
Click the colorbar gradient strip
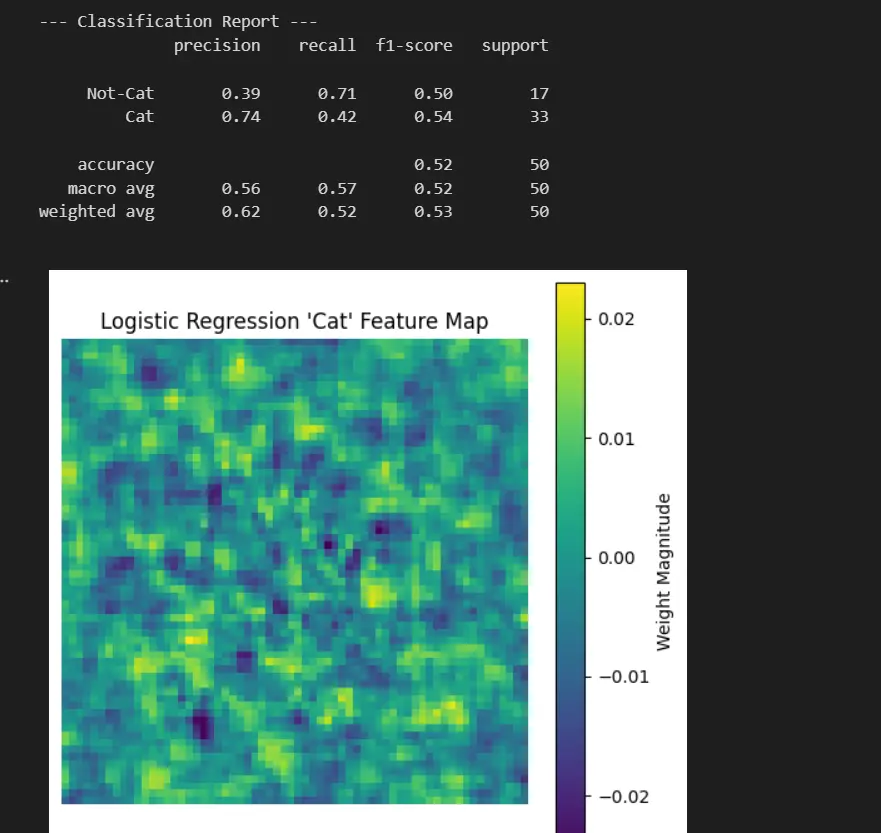click(570, 558)
